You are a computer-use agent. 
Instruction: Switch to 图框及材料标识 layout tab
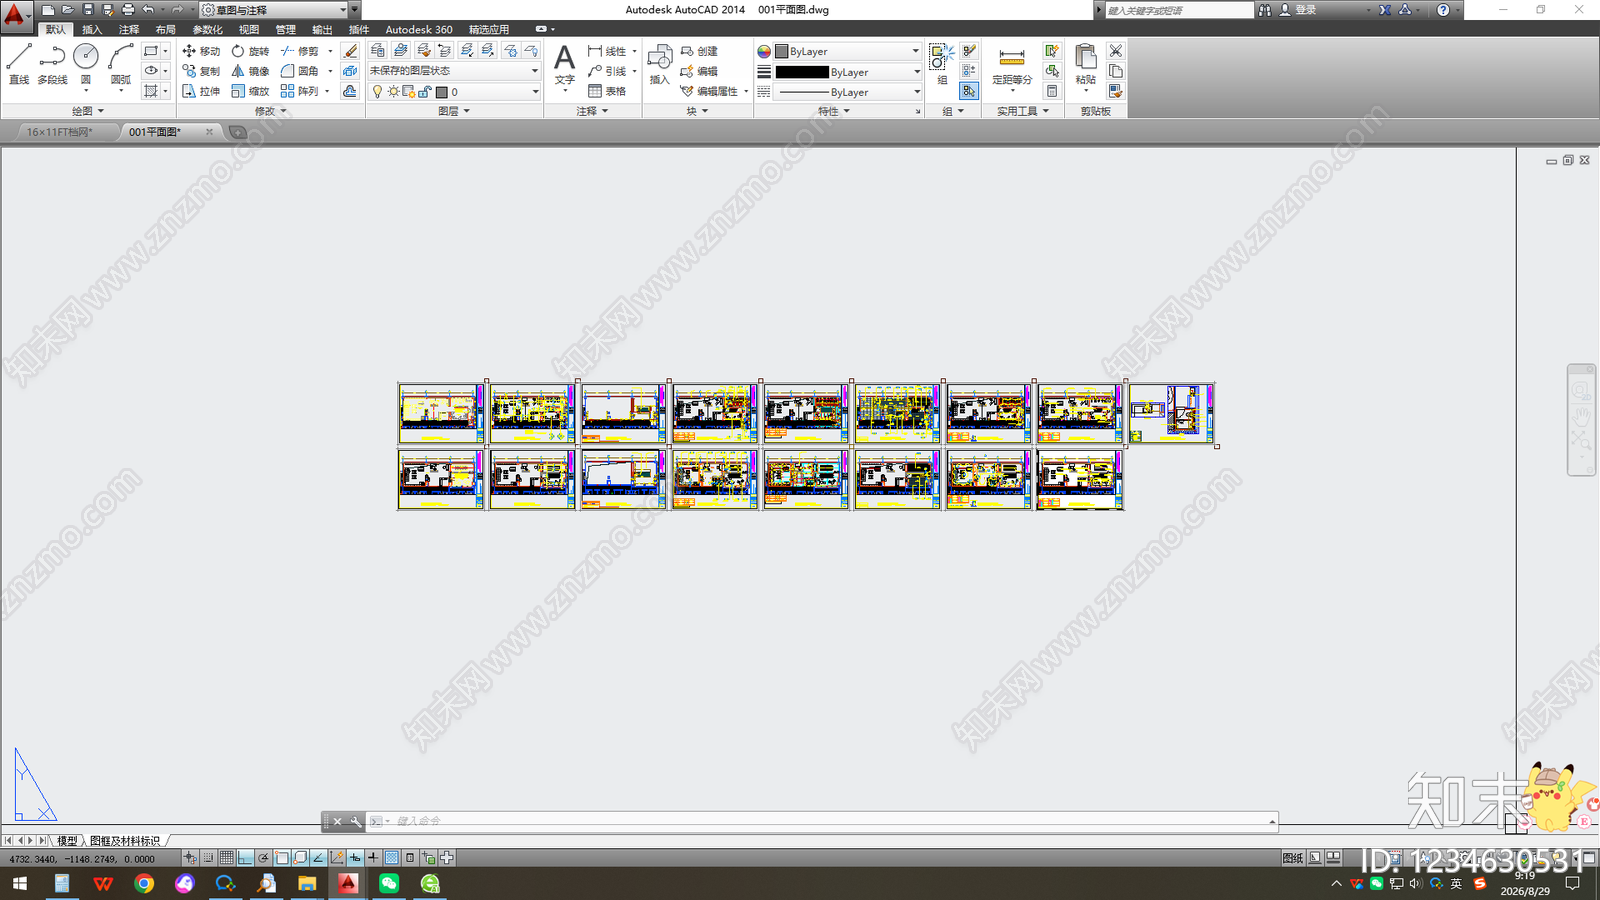click(x=125, y=841)
